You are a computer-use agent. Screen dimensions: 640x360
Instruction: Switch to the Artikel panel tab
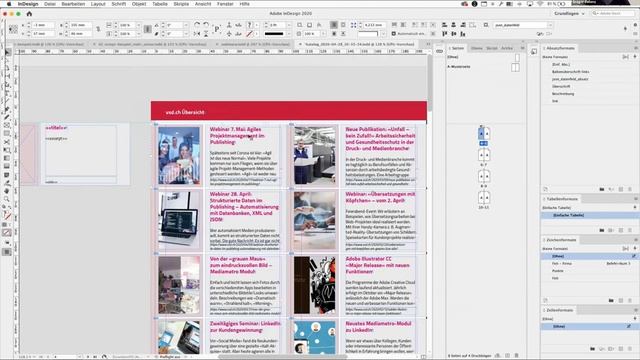(507, 48)
